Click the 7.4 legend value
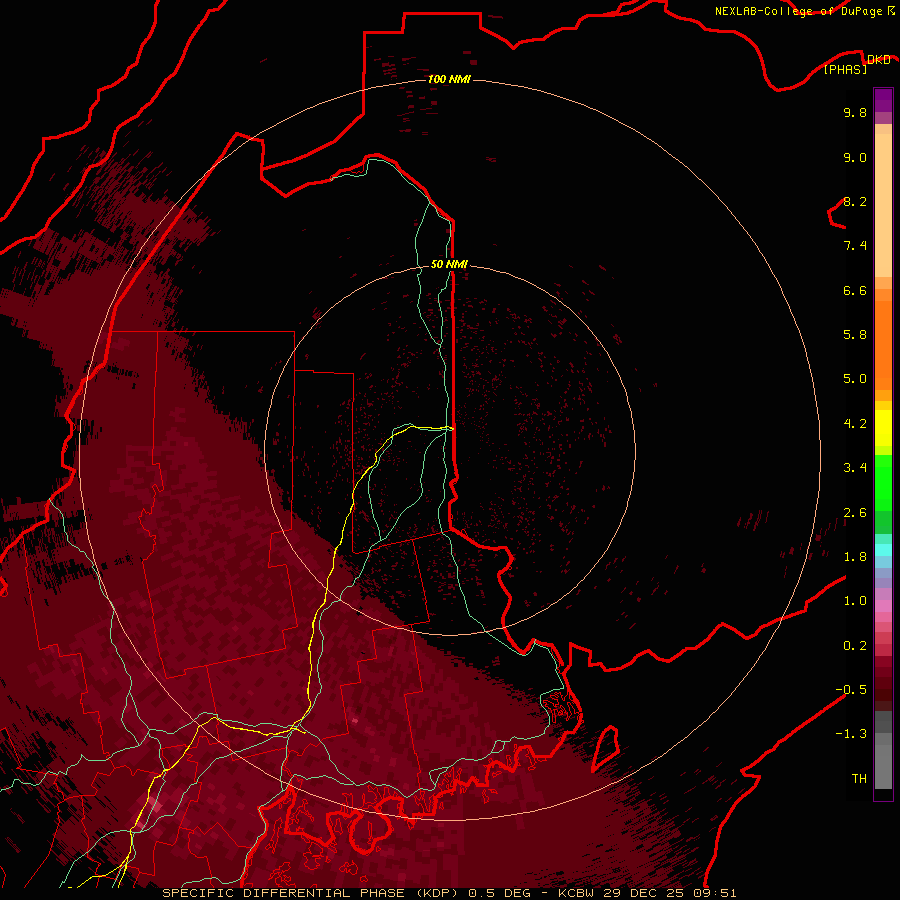This screenshot has height=900, width=900. pyautogui.click(x=855, y=246)
